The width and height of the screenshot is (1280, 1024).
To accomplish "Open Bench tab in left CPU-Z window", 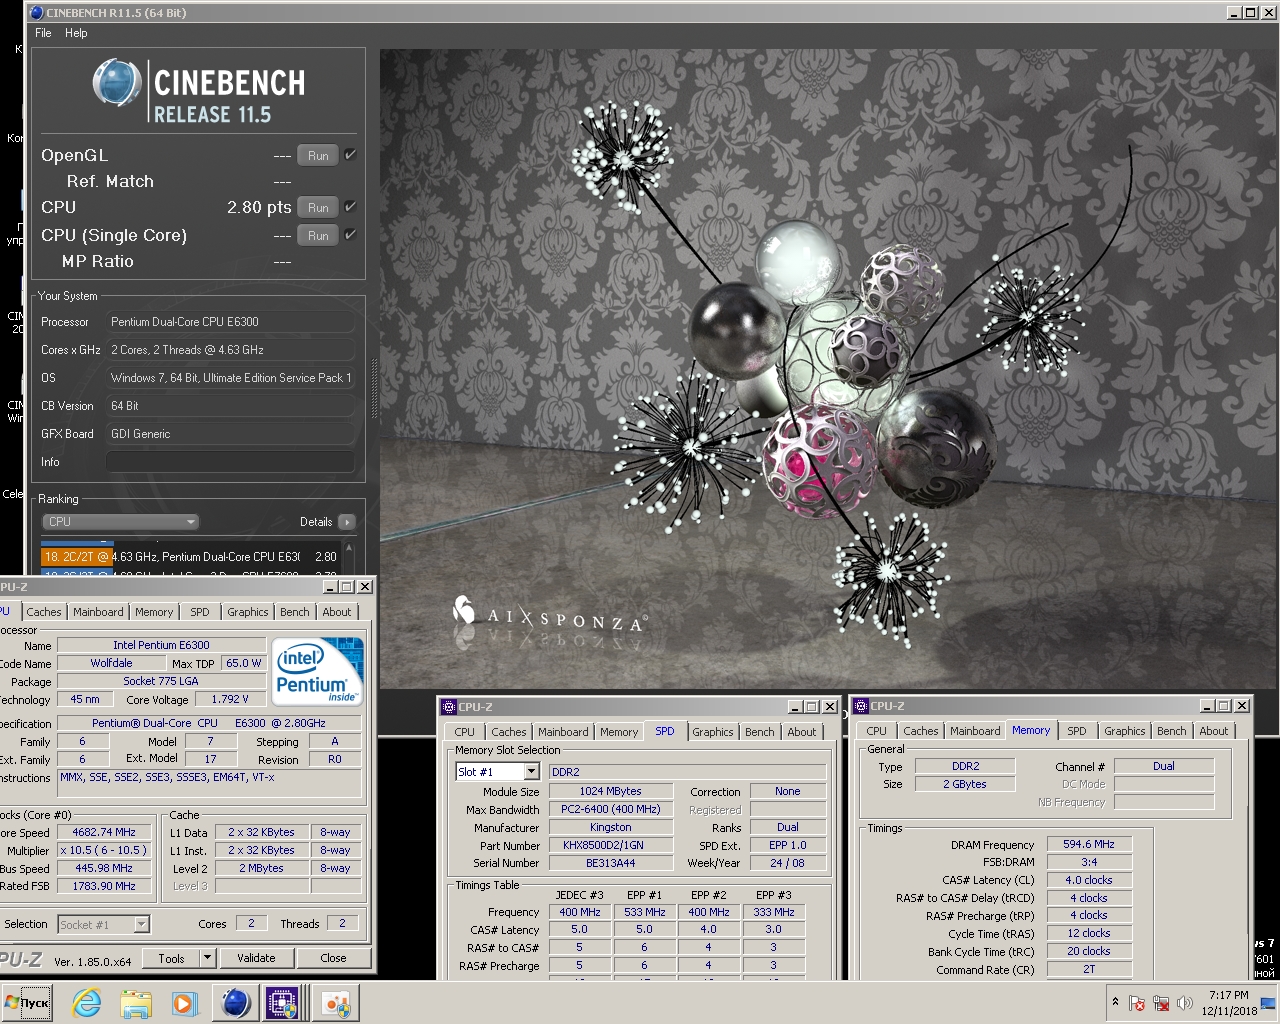I will [x=295, y=612].
